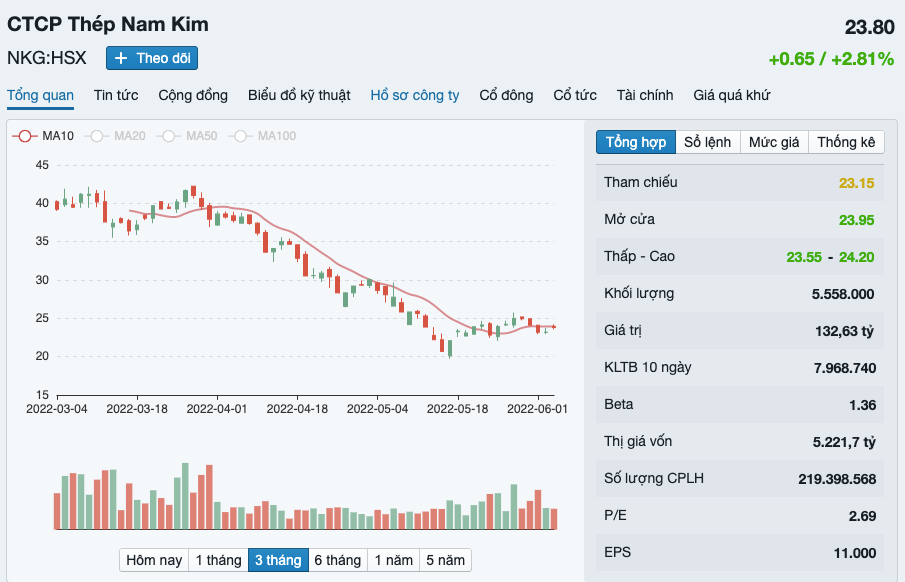Viewport: 905px width, 582px height.
Task: Click the price change +0.65 / +2.81%
Action: (831, 59)
